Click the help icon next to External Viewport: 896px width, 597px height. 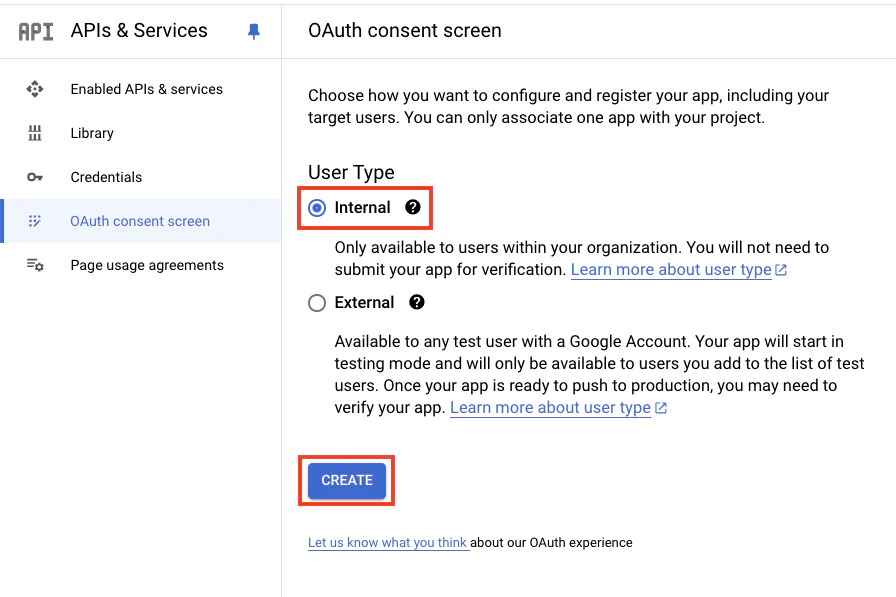[417, 302]
